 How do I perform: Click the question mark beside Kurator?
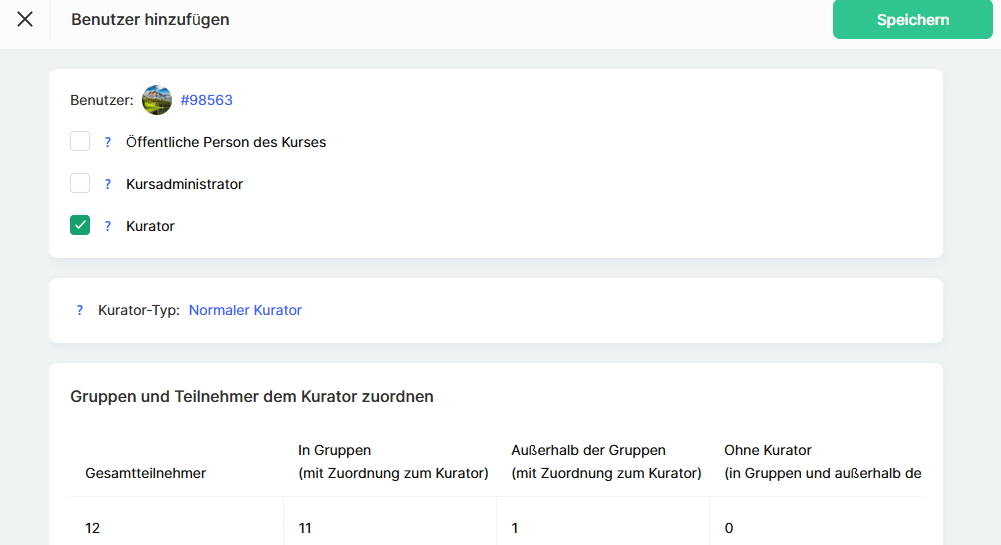pyautogui.click(x=108, y=226)
